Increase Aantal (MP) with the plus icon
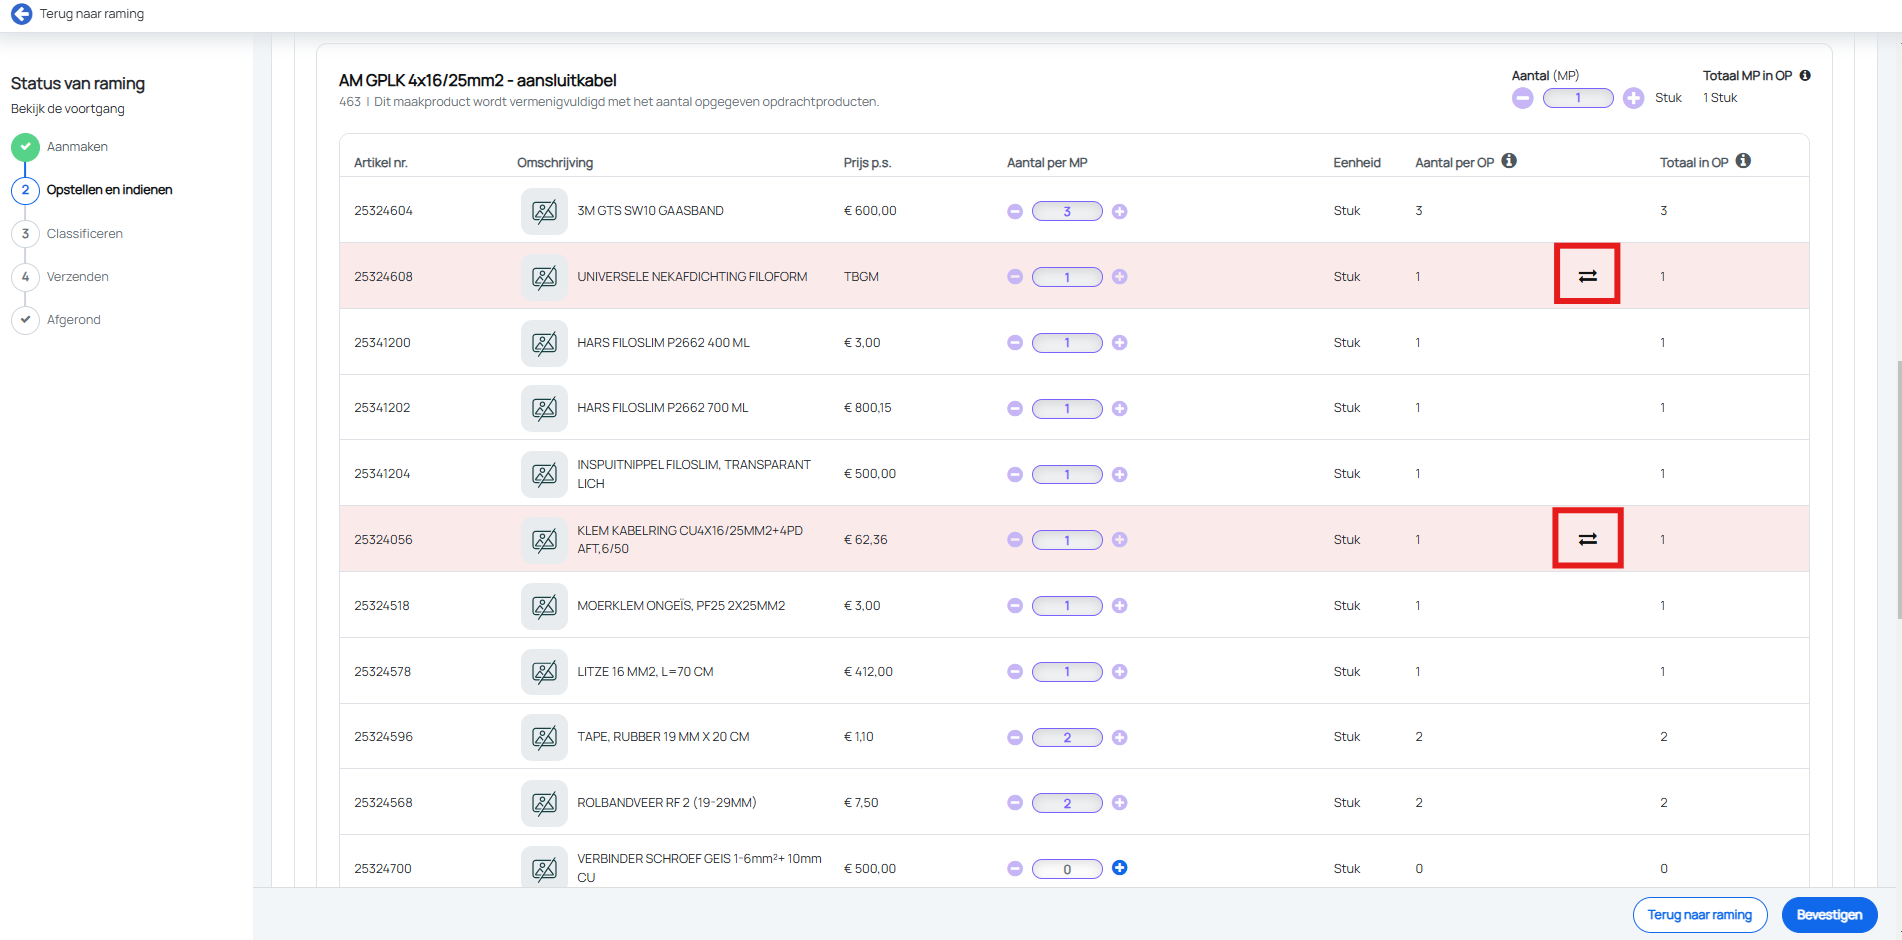Image resolution: width=1902 pixels, height=940 pixels. click(x=1633, y=98)
